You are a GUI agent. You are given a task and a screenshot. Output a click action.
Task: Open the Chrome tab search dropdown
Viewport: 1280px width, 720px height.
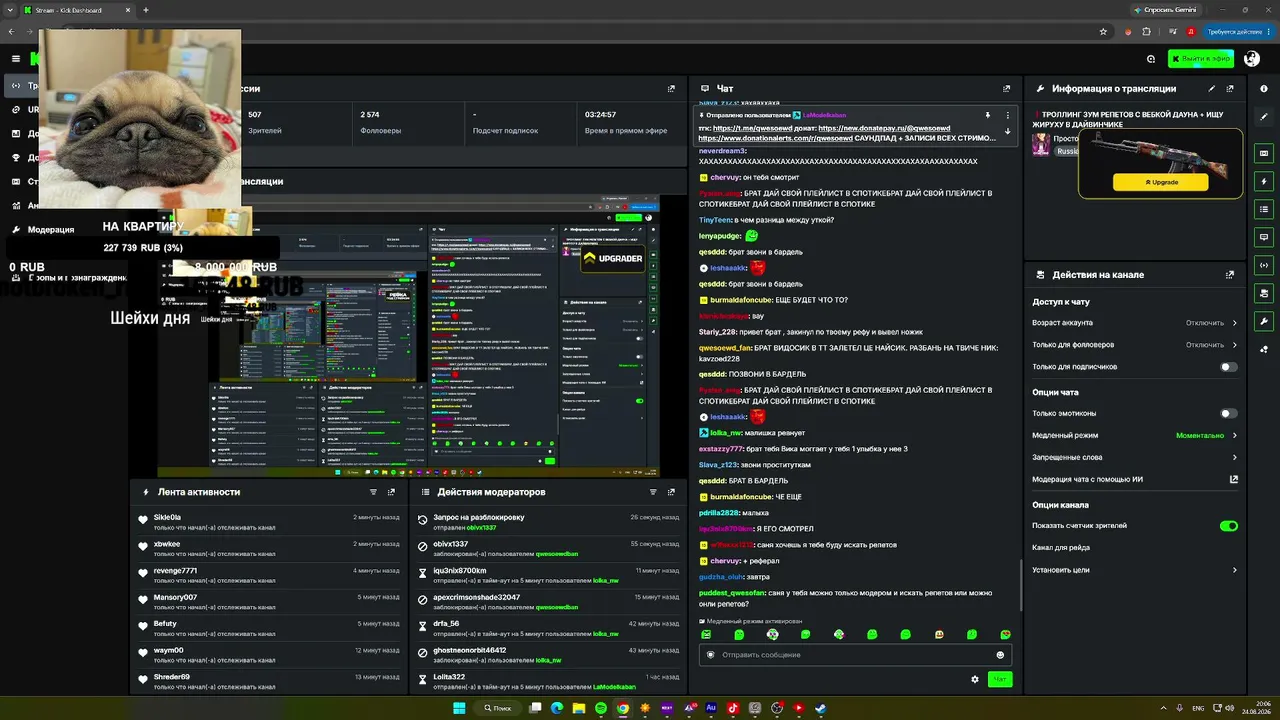click(x=11, y=10)
